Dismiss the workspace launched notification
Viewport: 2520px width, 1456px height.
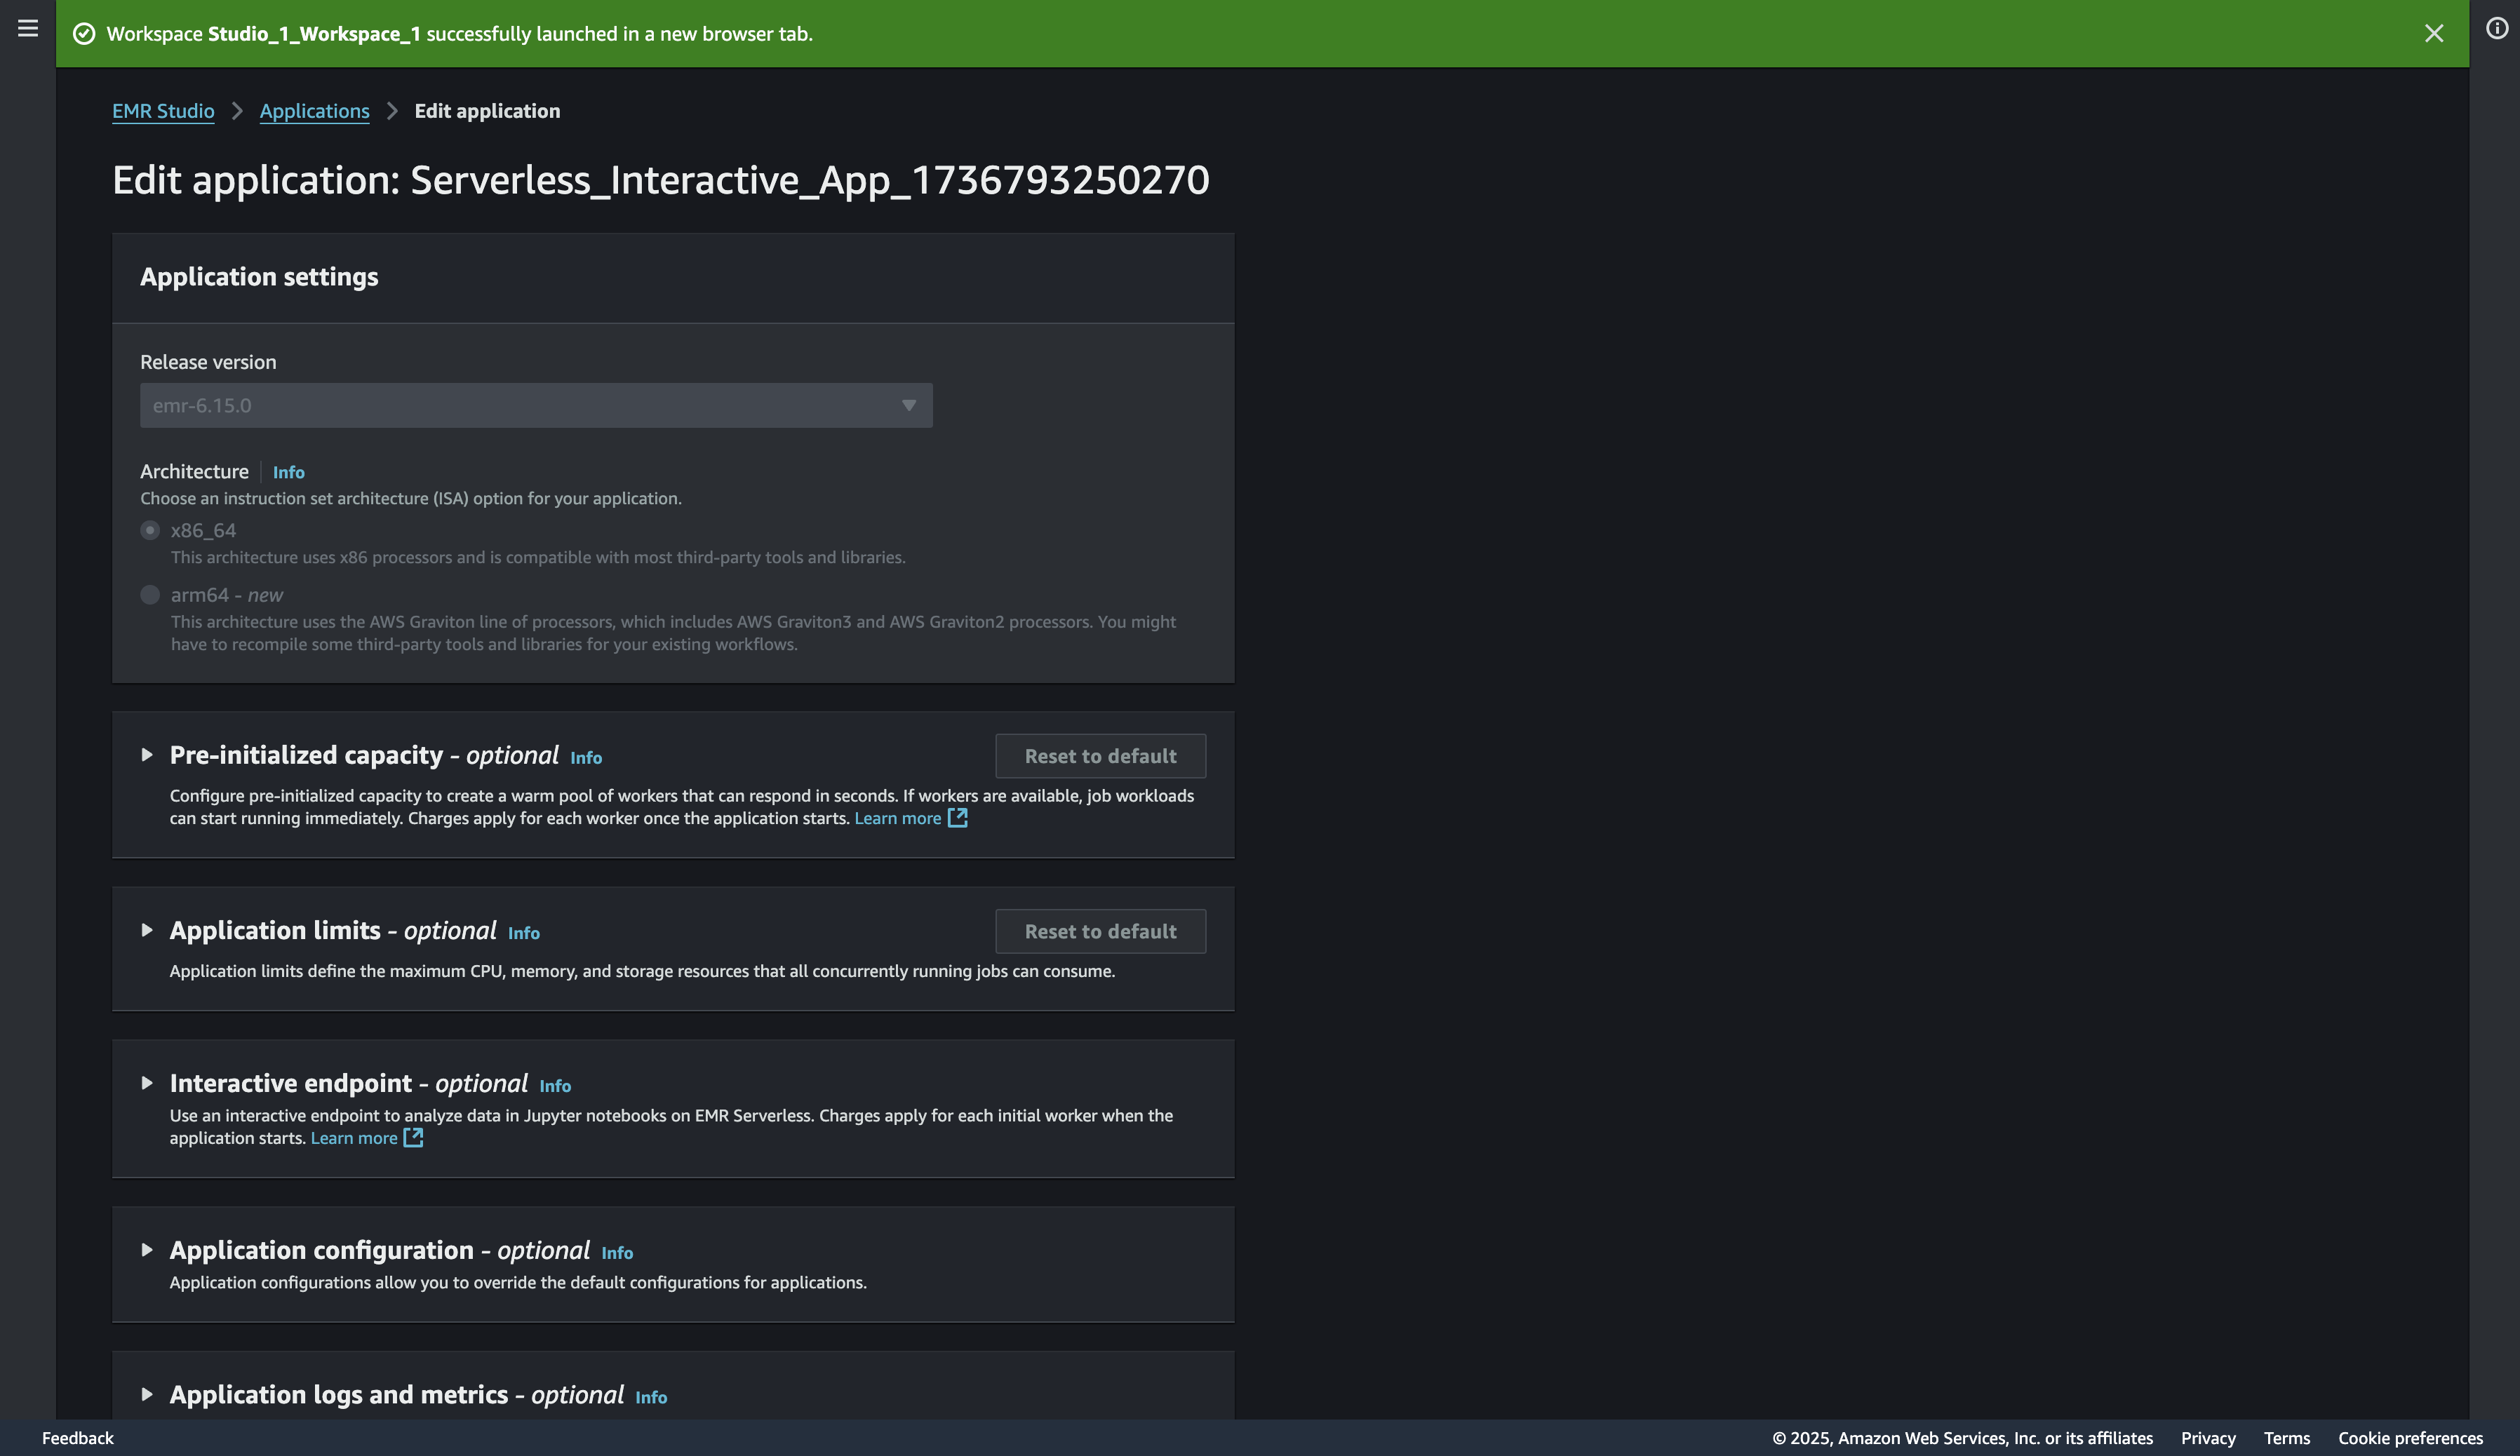point(2433,34)
